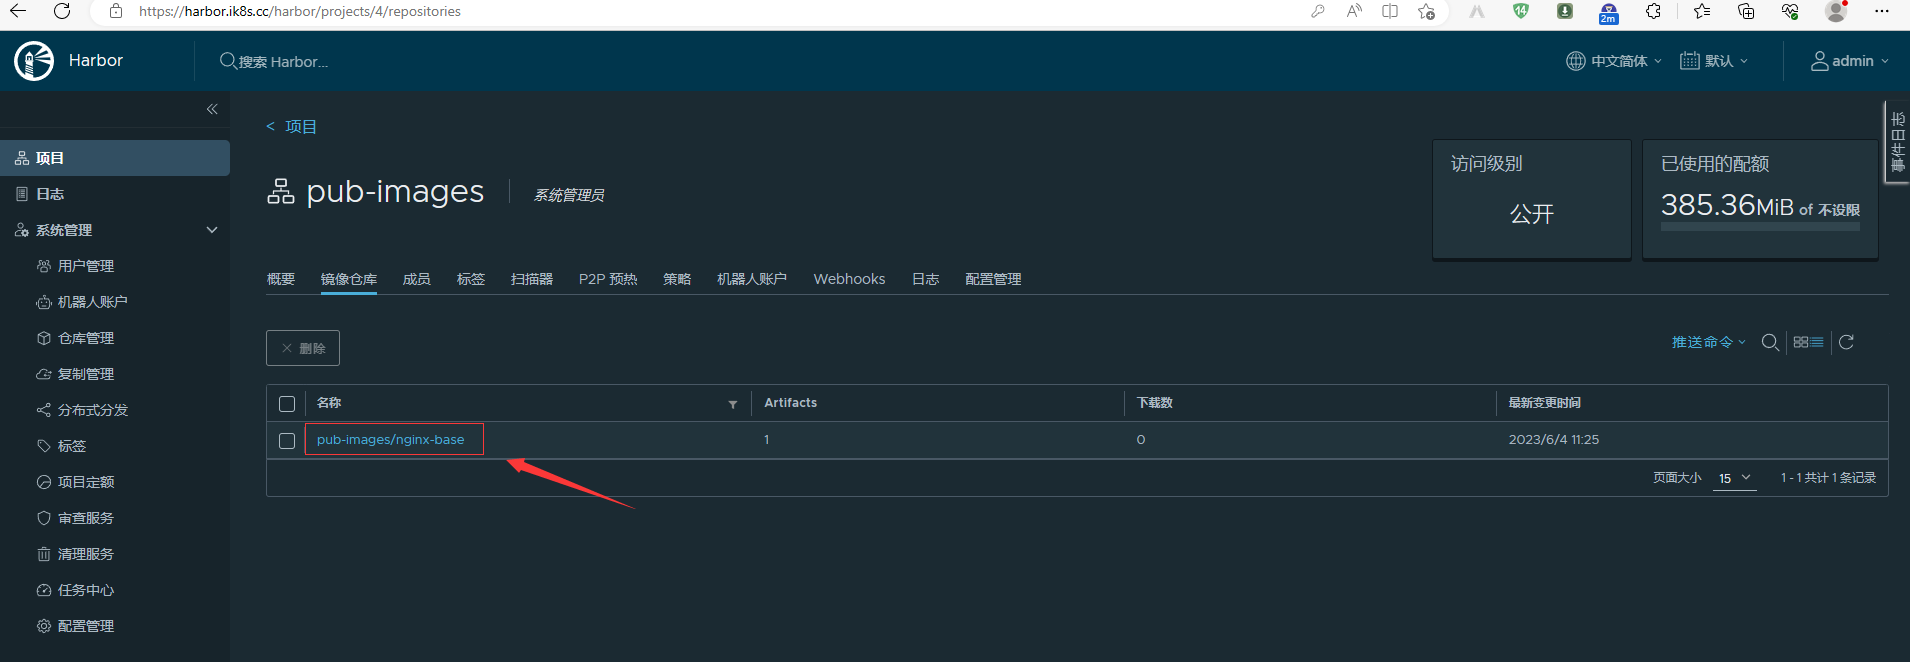Open the page size dropdown showing 15

(1735, 478)
